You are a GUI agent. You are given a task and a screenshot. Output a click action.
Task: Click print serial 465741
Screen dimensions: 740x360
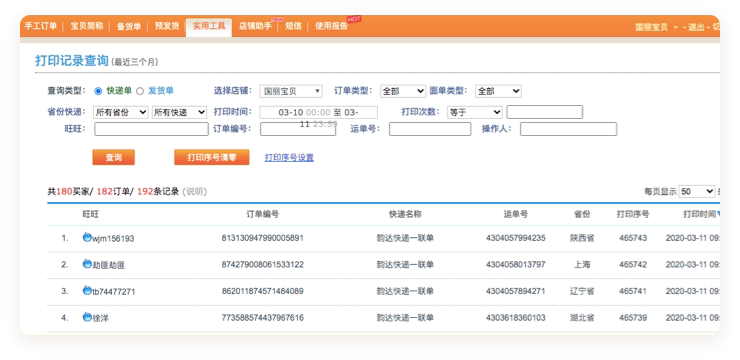coord(633,291)
